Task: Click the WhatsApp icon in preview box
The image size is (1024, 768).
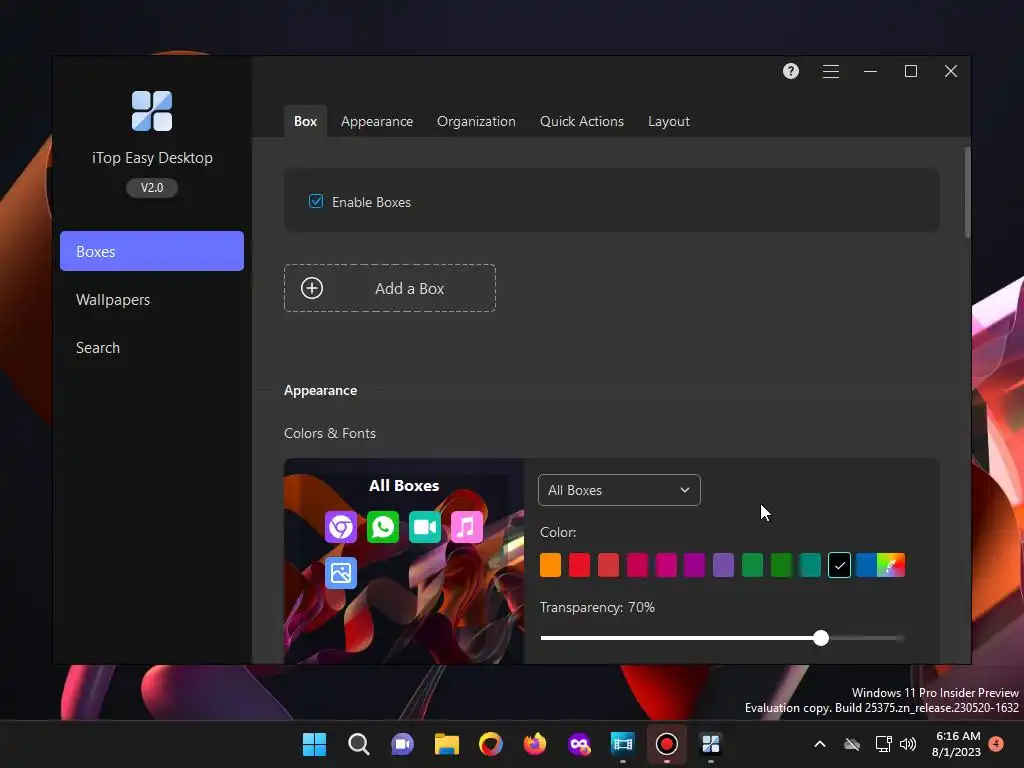Action: point(383,527)
